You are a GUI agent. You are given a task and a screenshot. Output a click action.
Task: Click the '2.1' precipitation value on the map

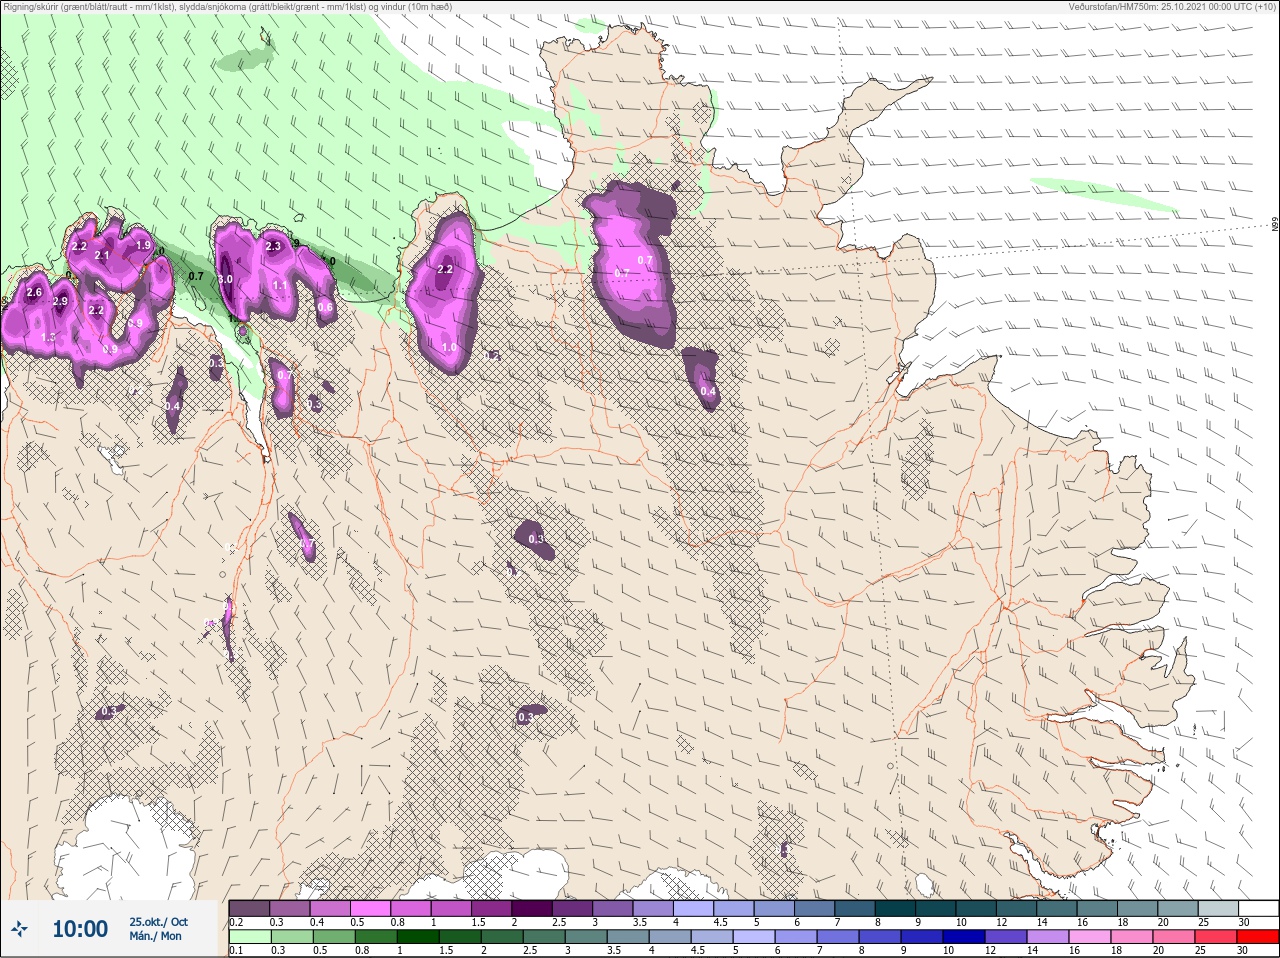pos(102,255)
